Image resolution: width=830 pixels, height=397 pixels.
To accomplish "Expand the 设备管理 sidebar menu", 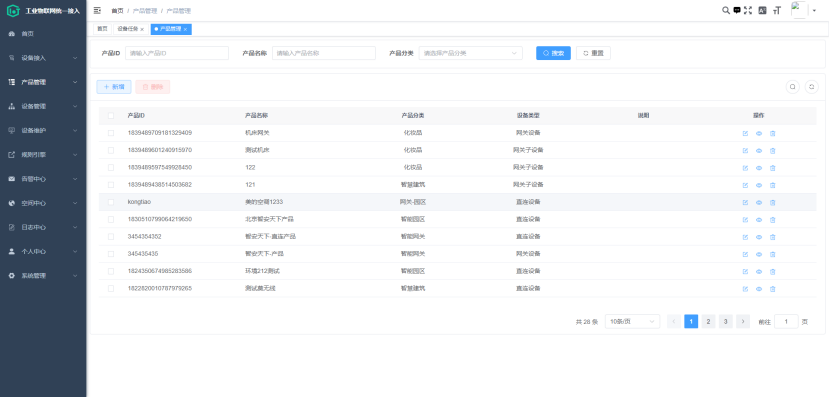I will 43,106.
